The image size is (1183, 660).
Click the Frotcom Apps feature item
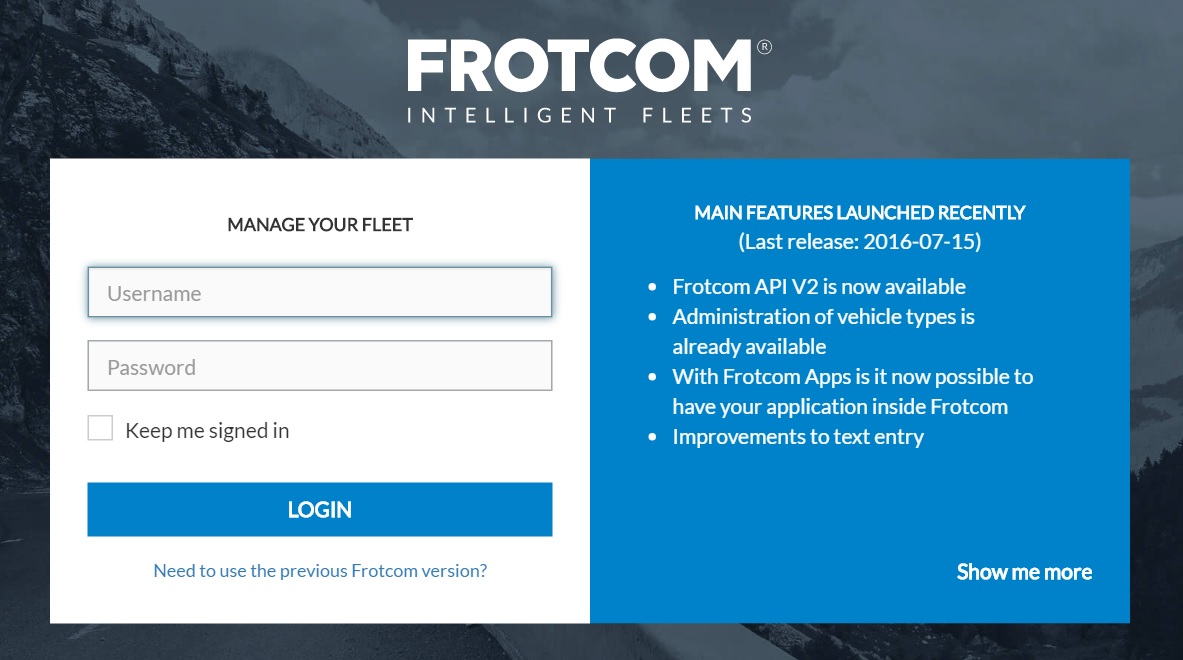(x=852, y=392)
